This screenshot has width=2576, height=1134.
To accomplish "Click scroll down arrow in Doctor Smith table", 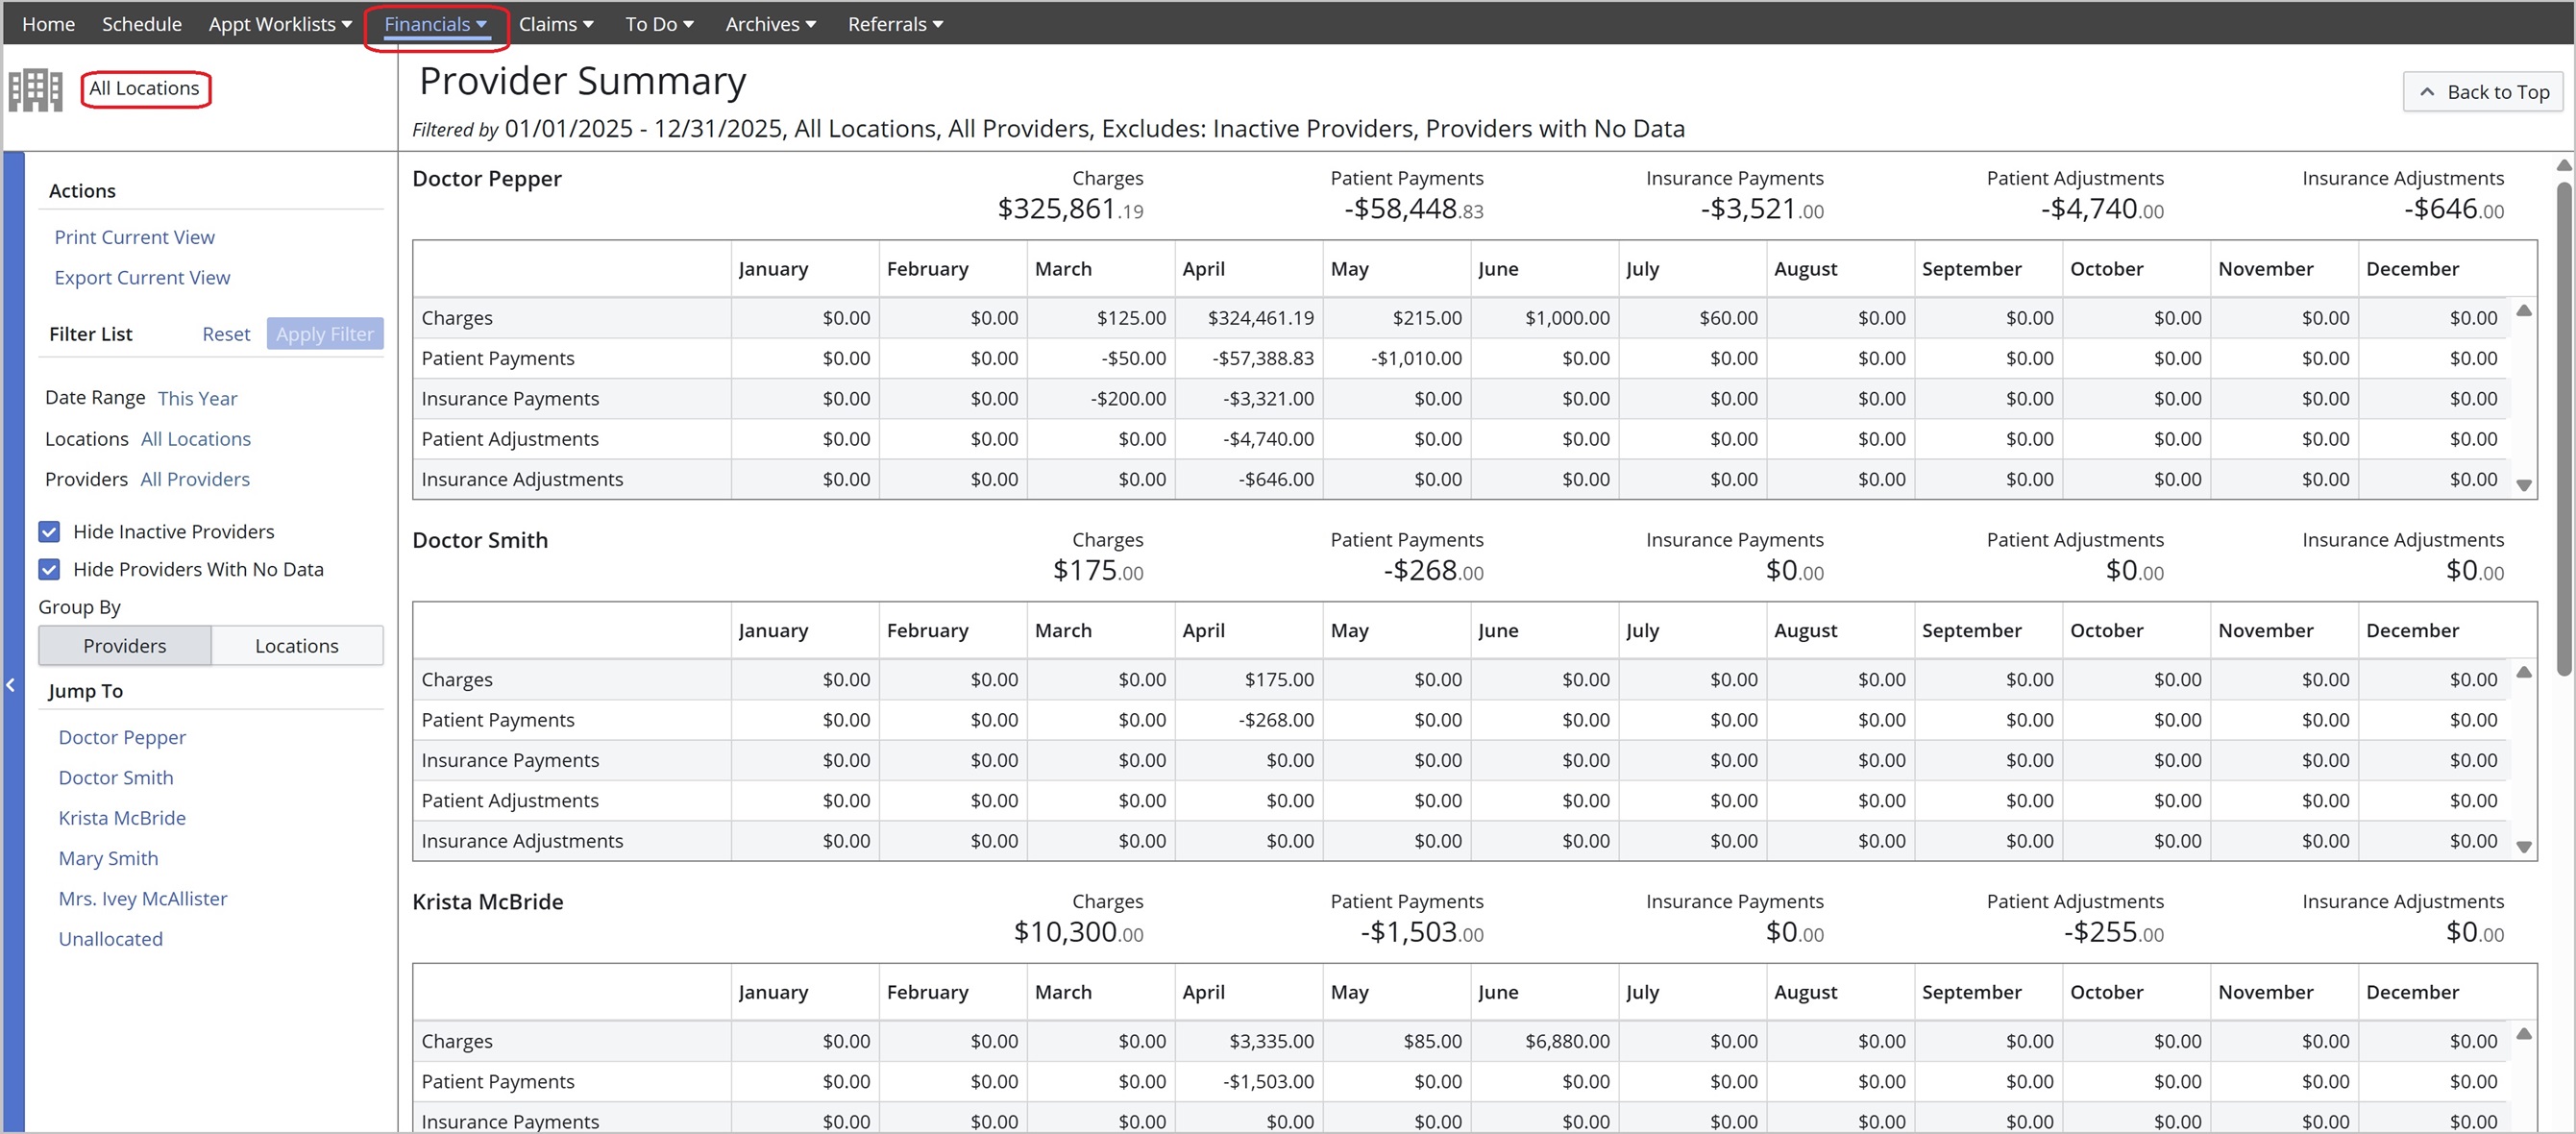I will click(2524, 847).
